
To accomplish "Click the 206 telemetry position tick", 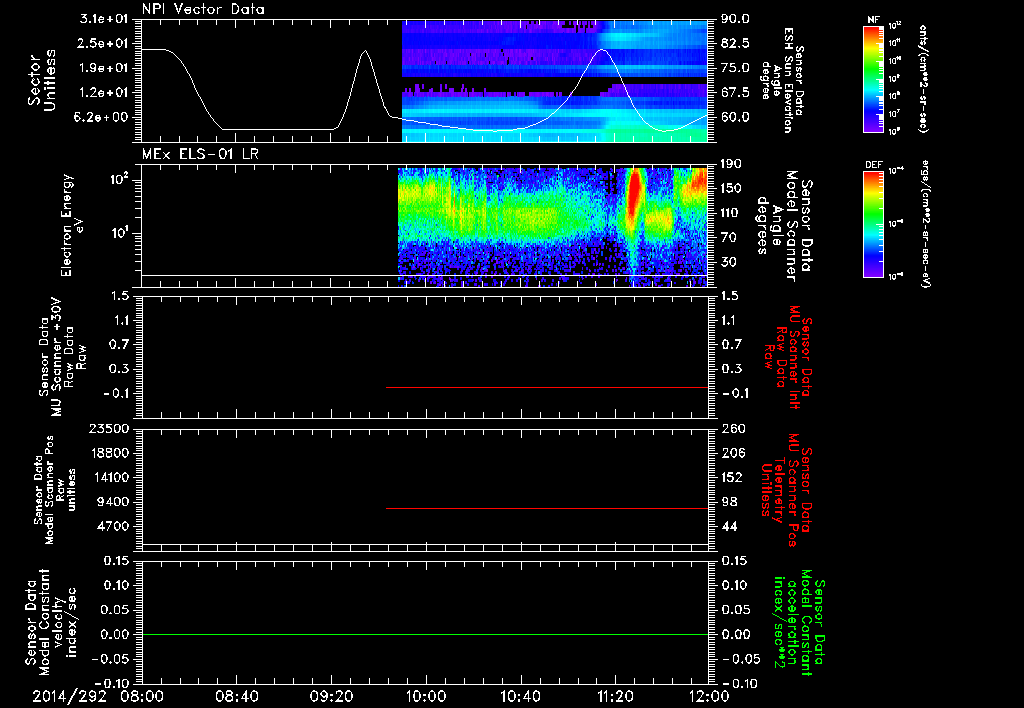I will pyautogui.click(x=733, y=453).
